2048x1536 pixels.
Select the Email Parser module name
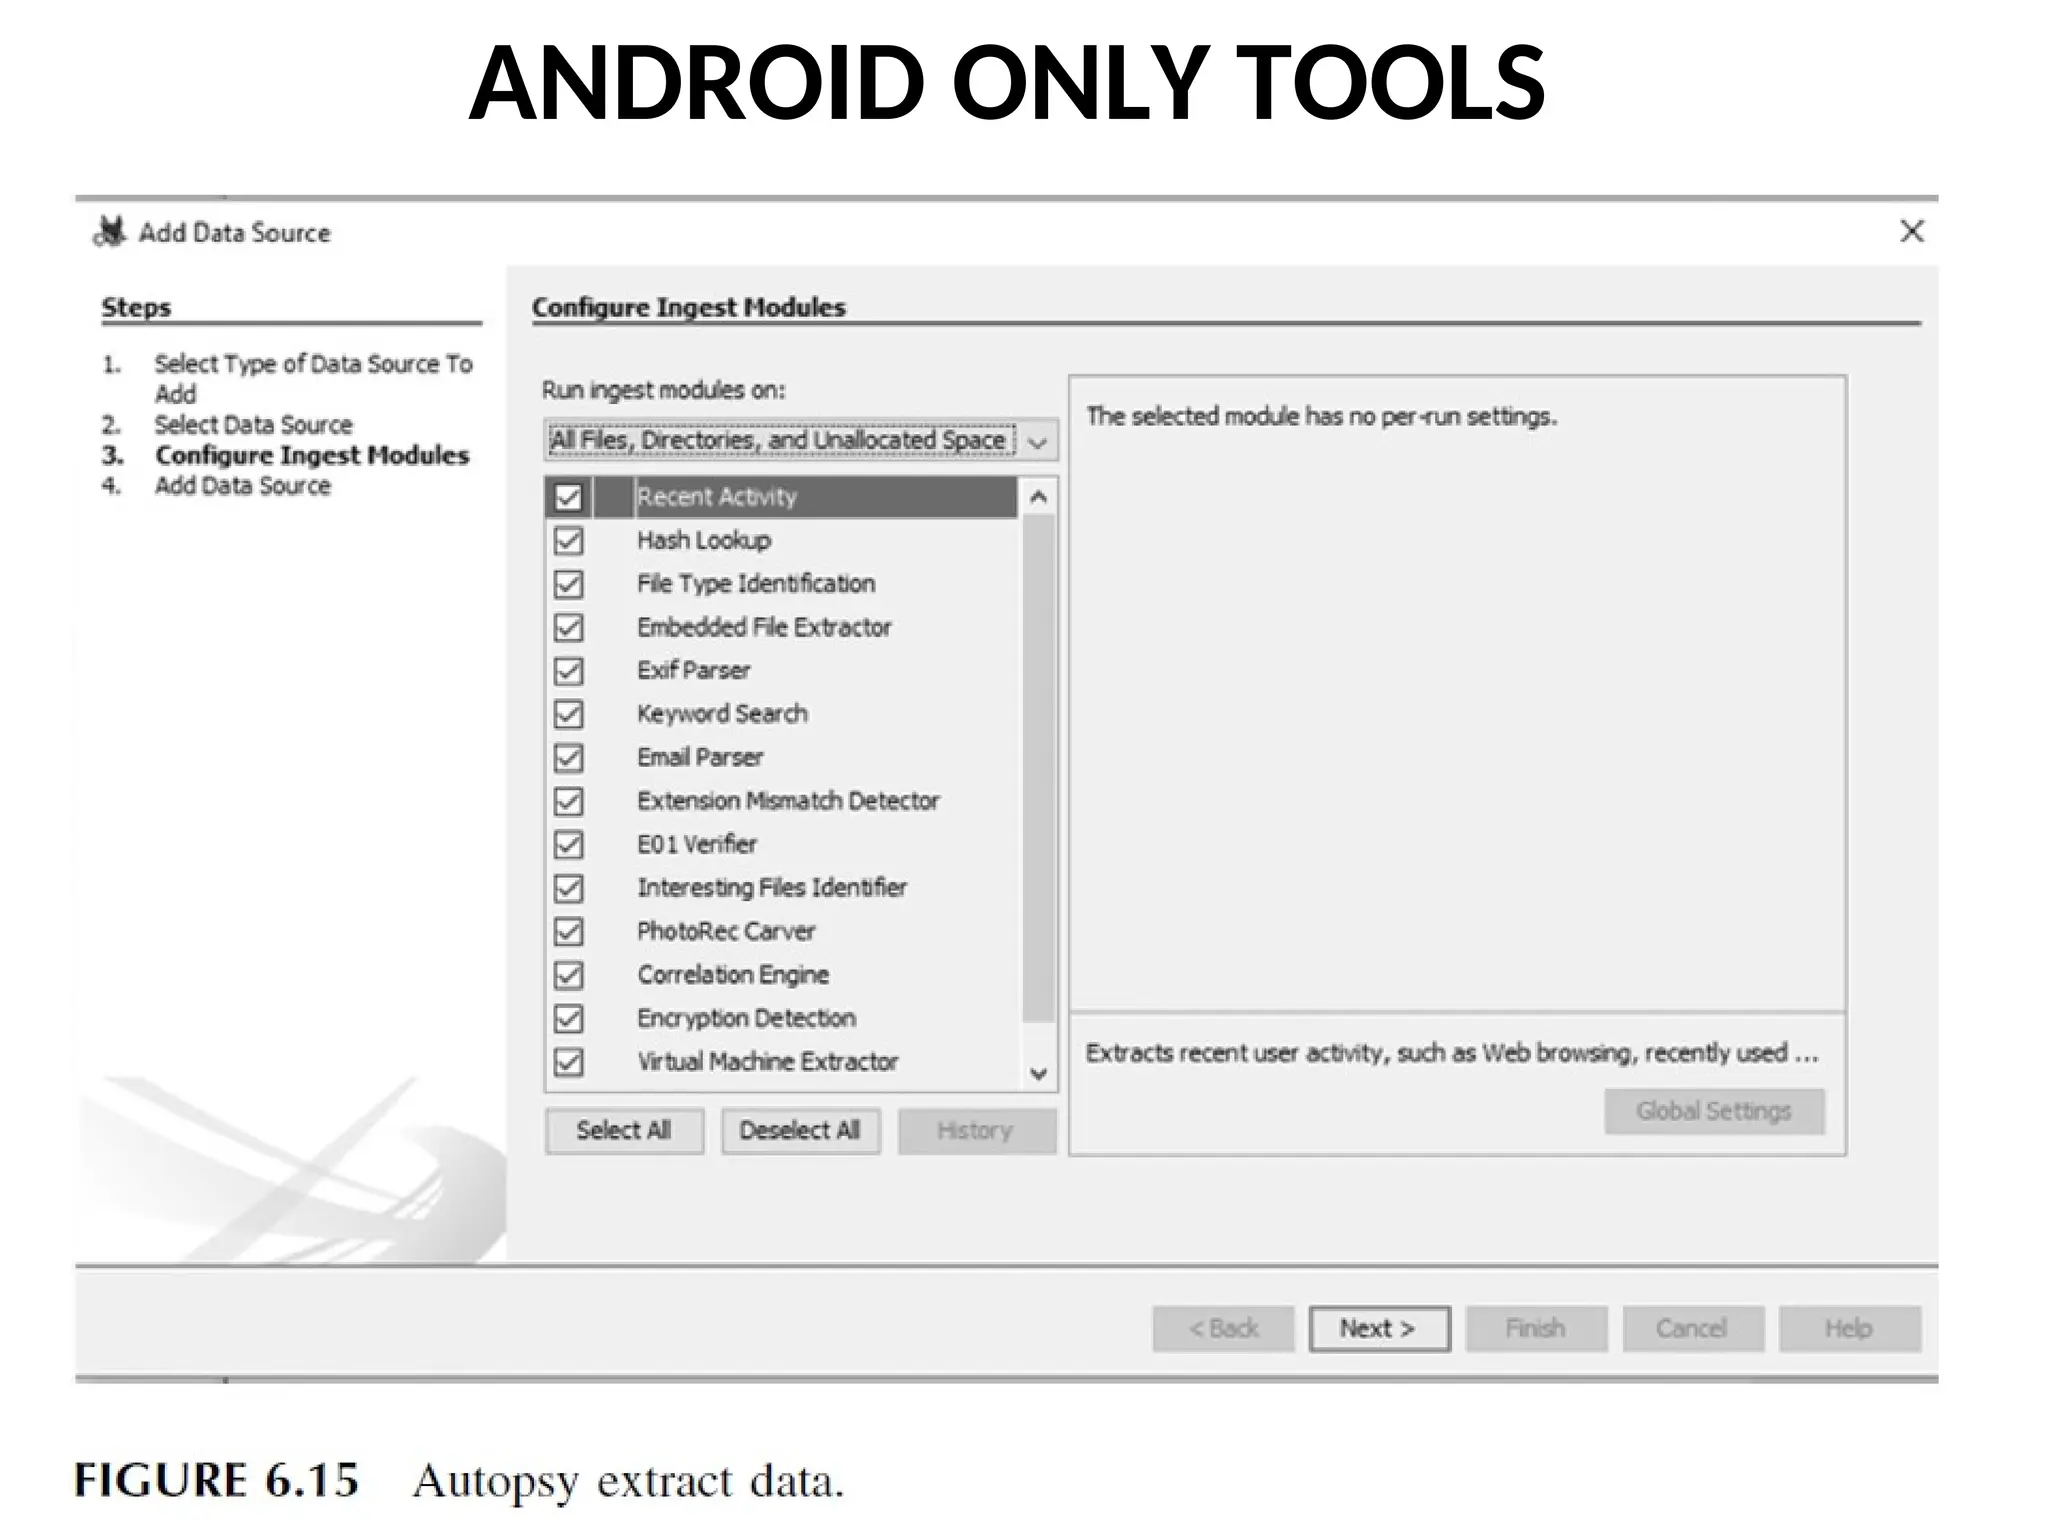click(700, 758)
